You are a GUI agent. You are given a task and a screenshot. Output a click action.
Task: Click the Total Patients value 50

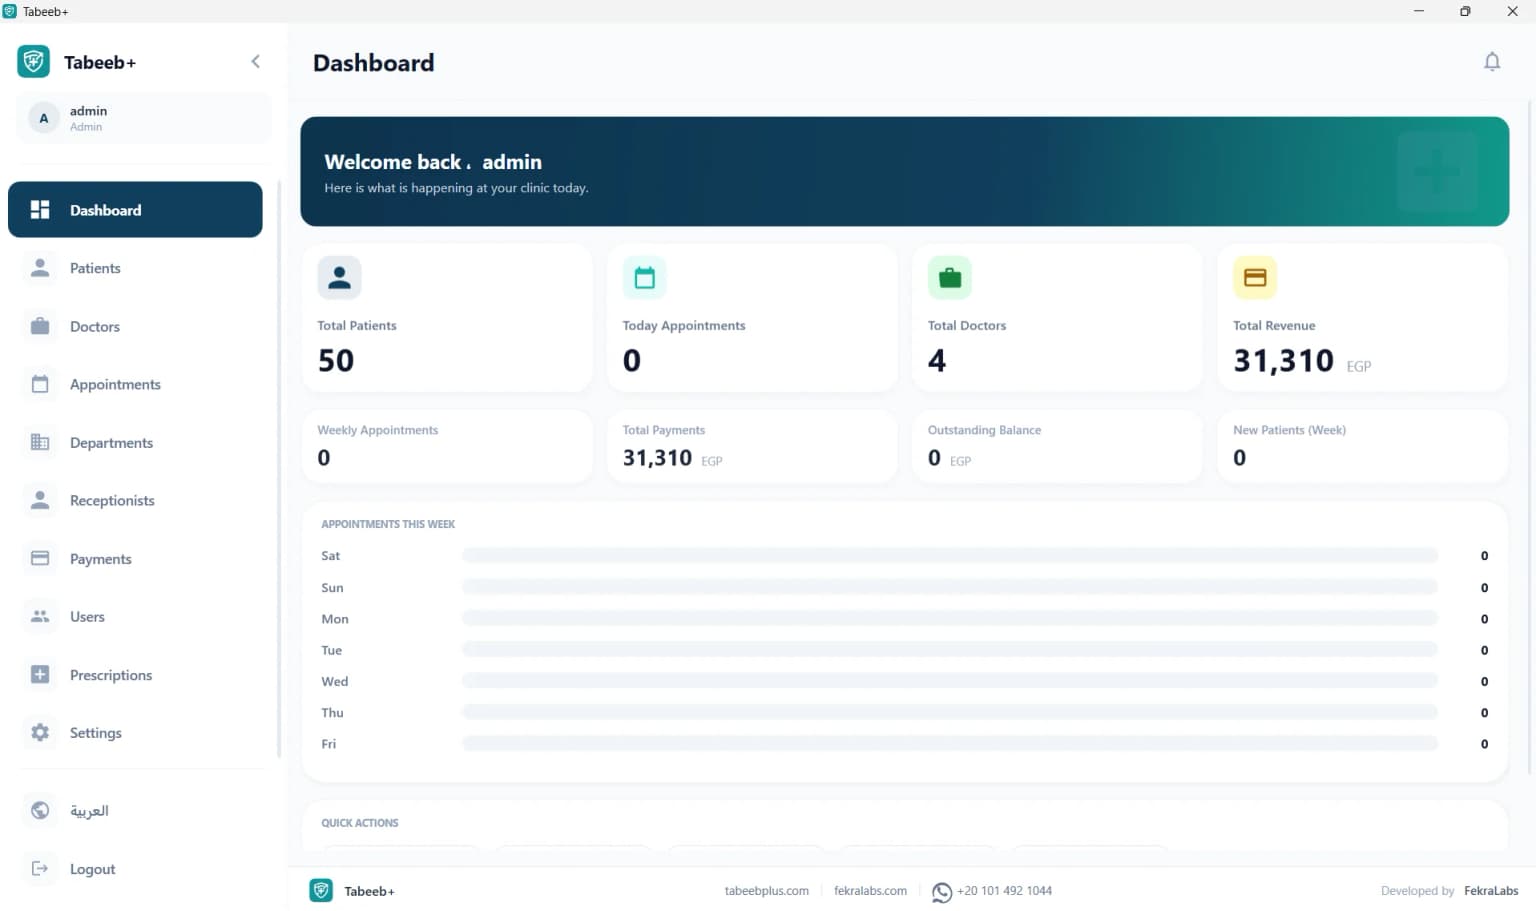336,360
